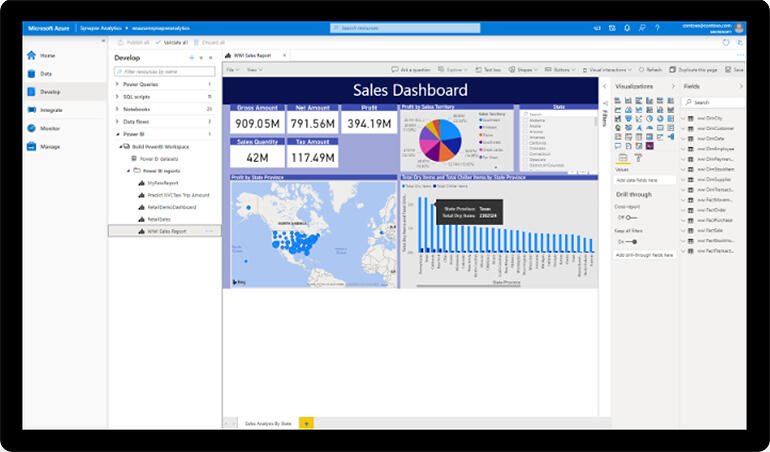Open the File menu
The width and height of the screenshot is (770, 452).
(x=232, y=70)
